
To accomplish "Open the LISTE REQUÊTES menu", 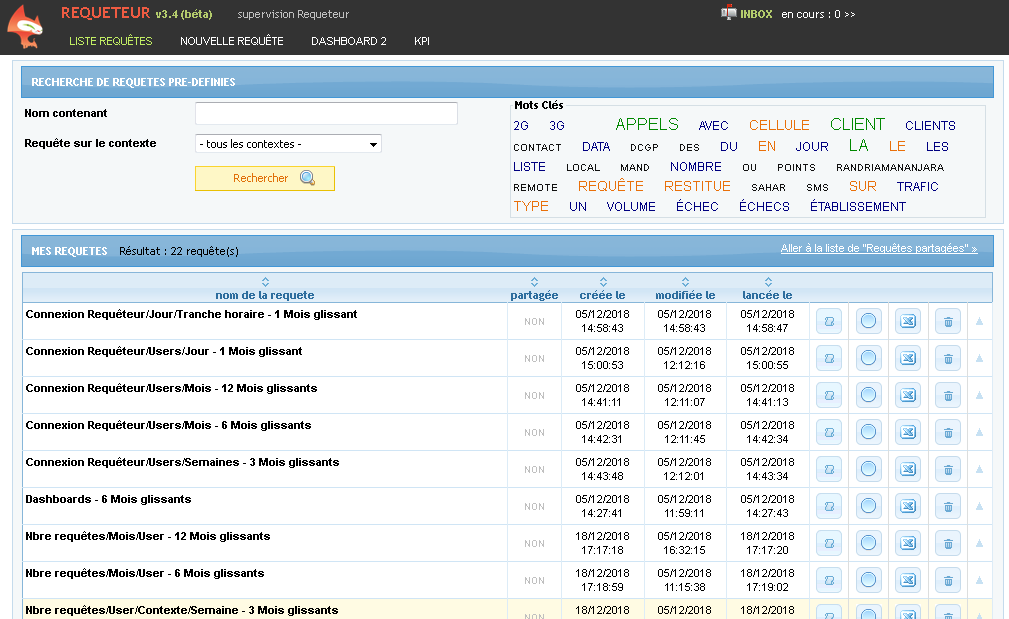I will tap(111, 41).
